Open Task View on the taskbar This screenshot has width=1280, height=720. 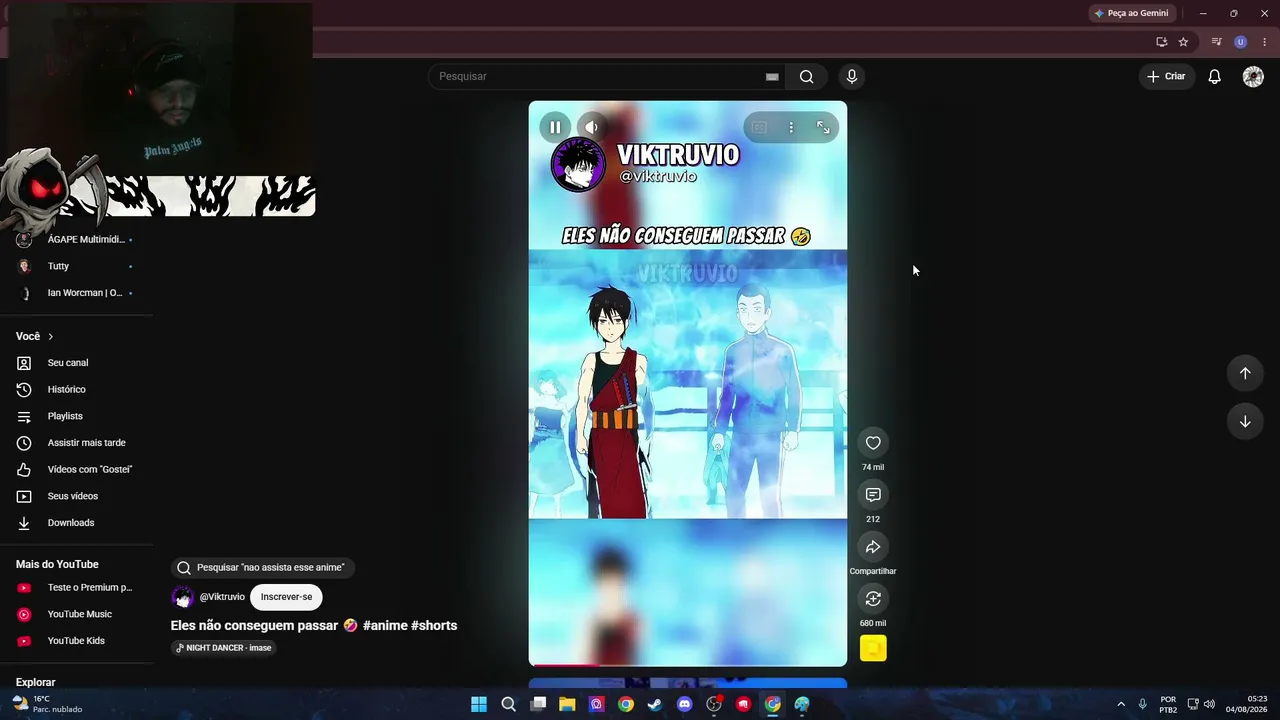click(538, 704)
